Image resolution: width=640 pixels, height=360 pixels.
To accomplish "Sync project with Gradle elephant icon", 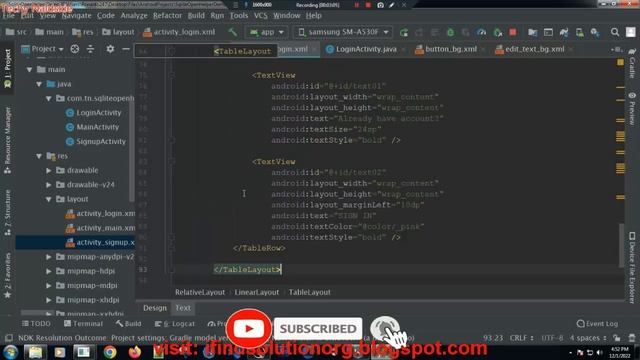I will coord(564,32).
